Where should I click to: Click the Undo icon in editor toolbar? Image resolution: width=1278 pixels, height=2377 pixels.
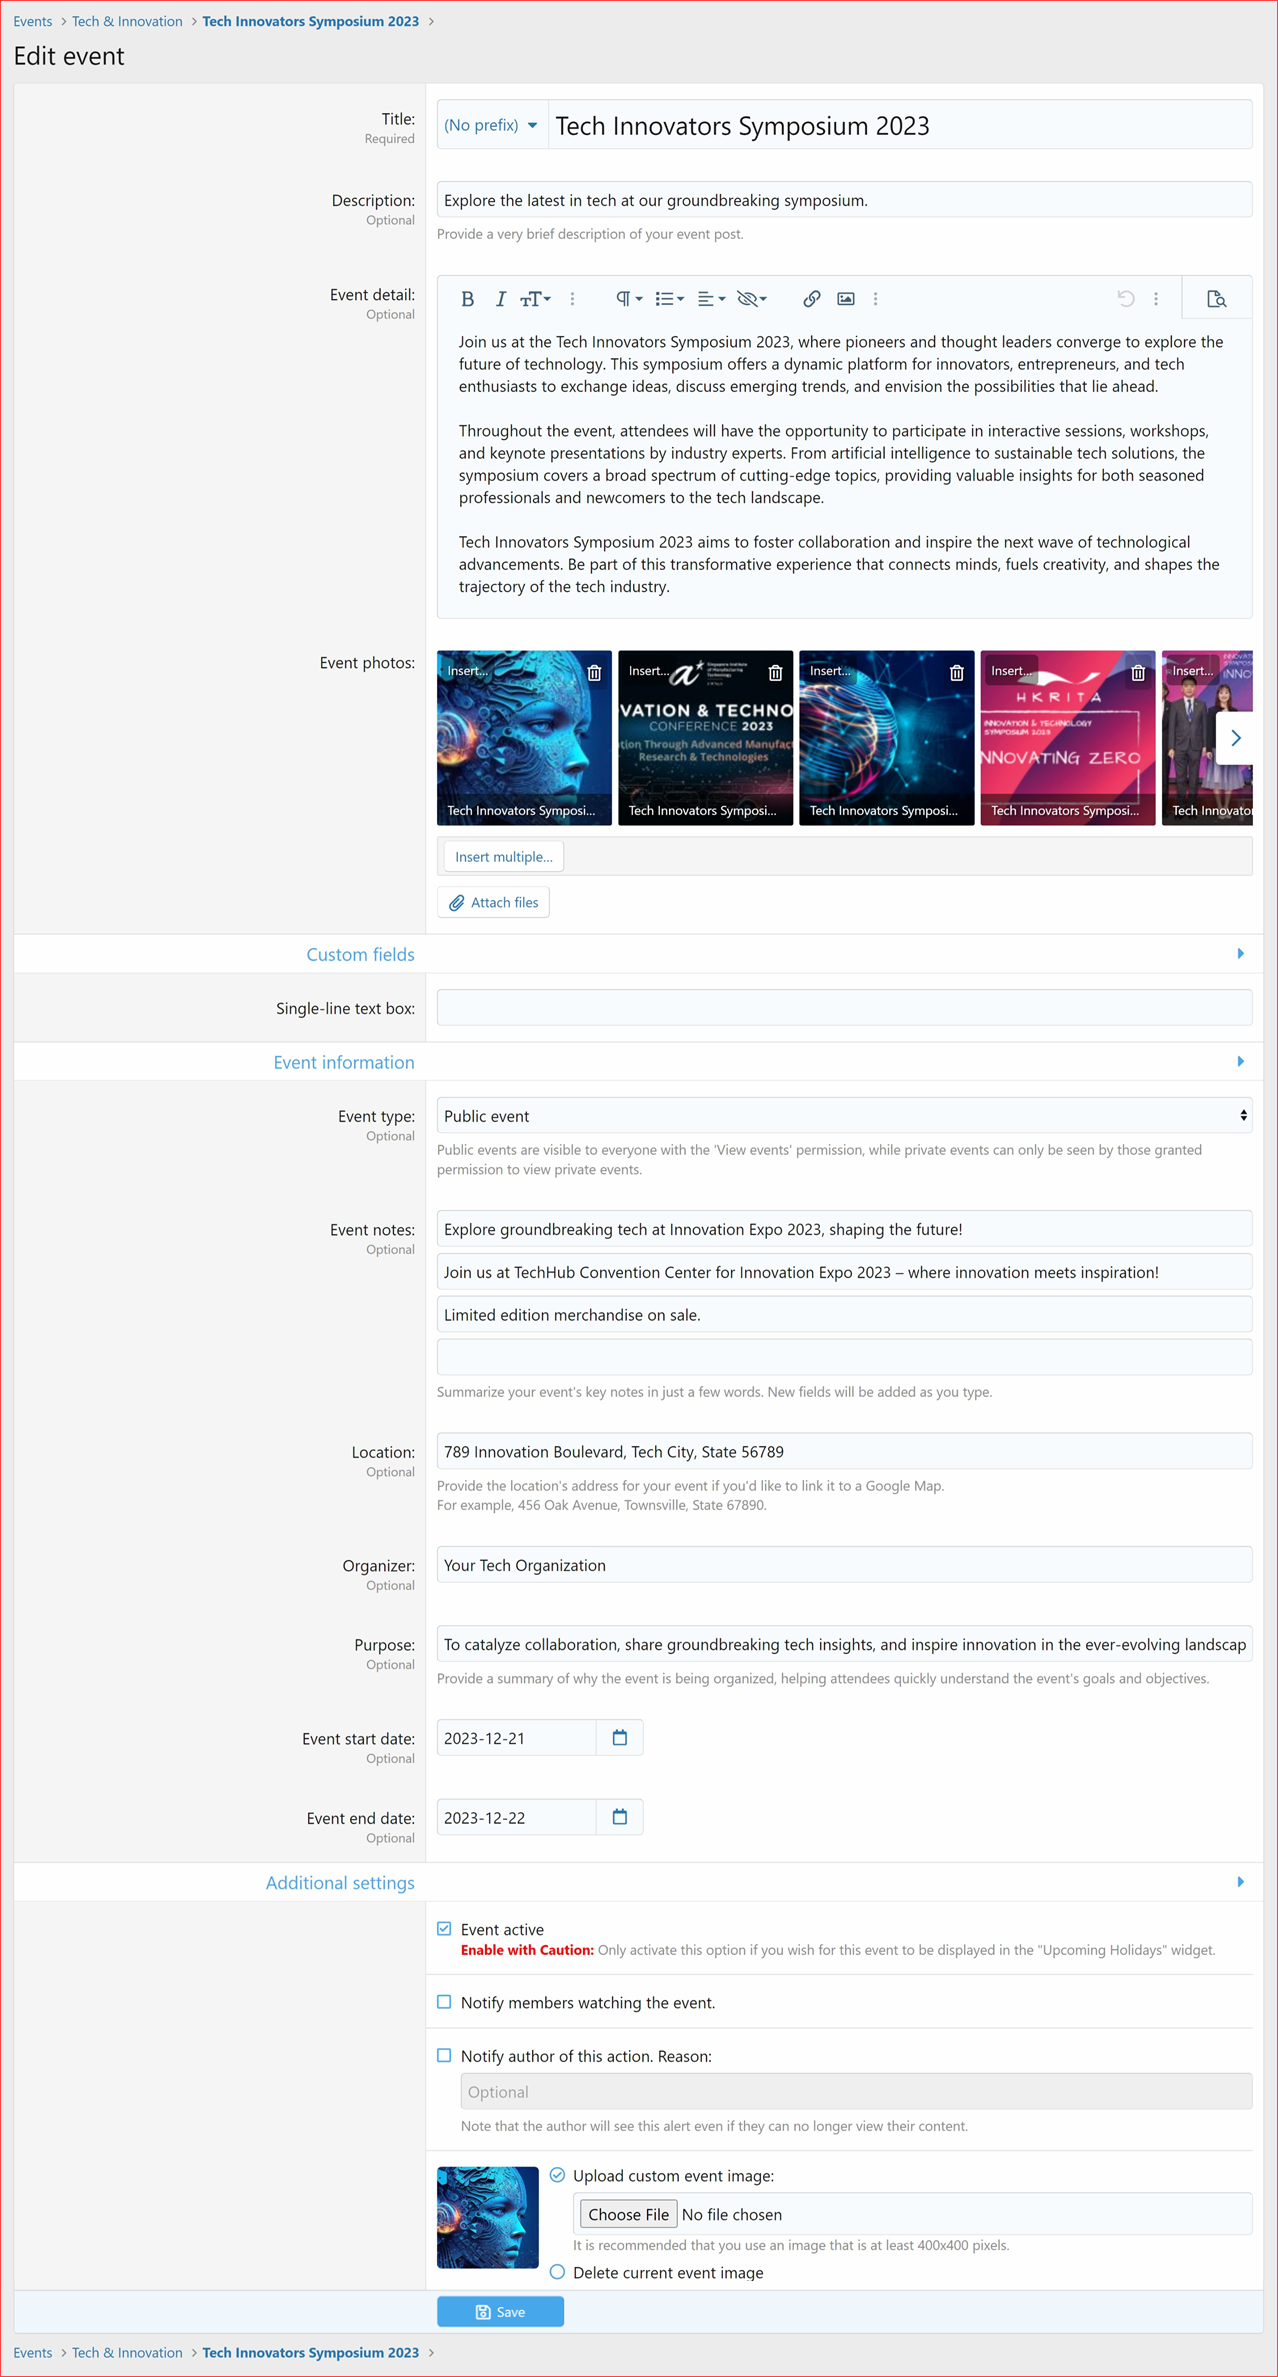(x=1125, y=299)
